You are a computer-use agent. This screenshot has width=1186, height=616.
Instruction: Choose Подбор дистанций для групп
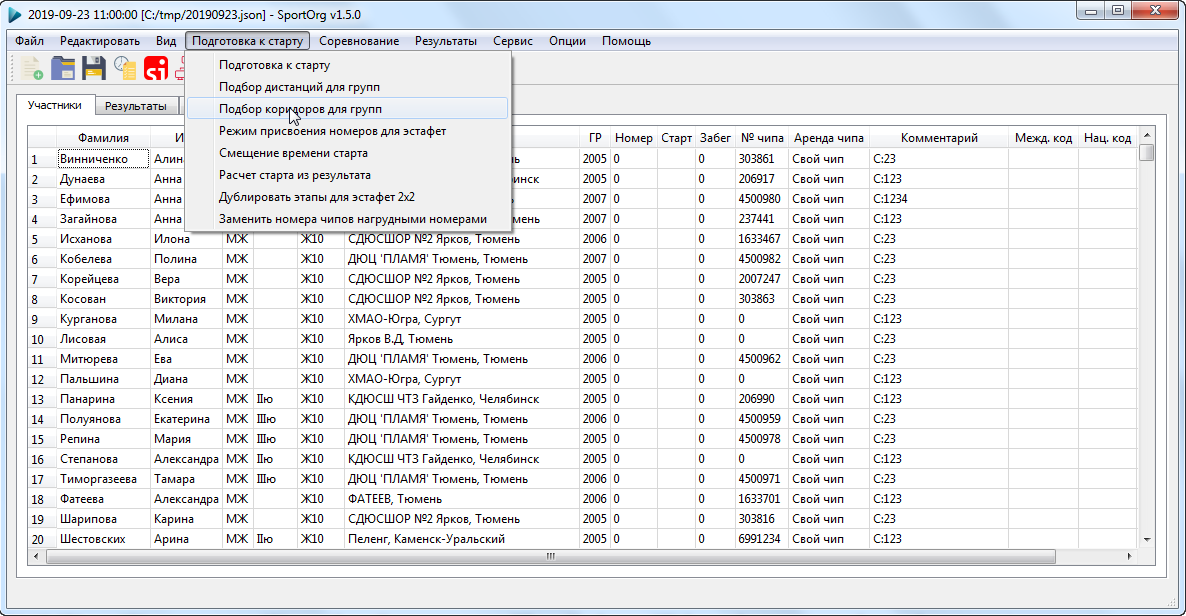348,87
